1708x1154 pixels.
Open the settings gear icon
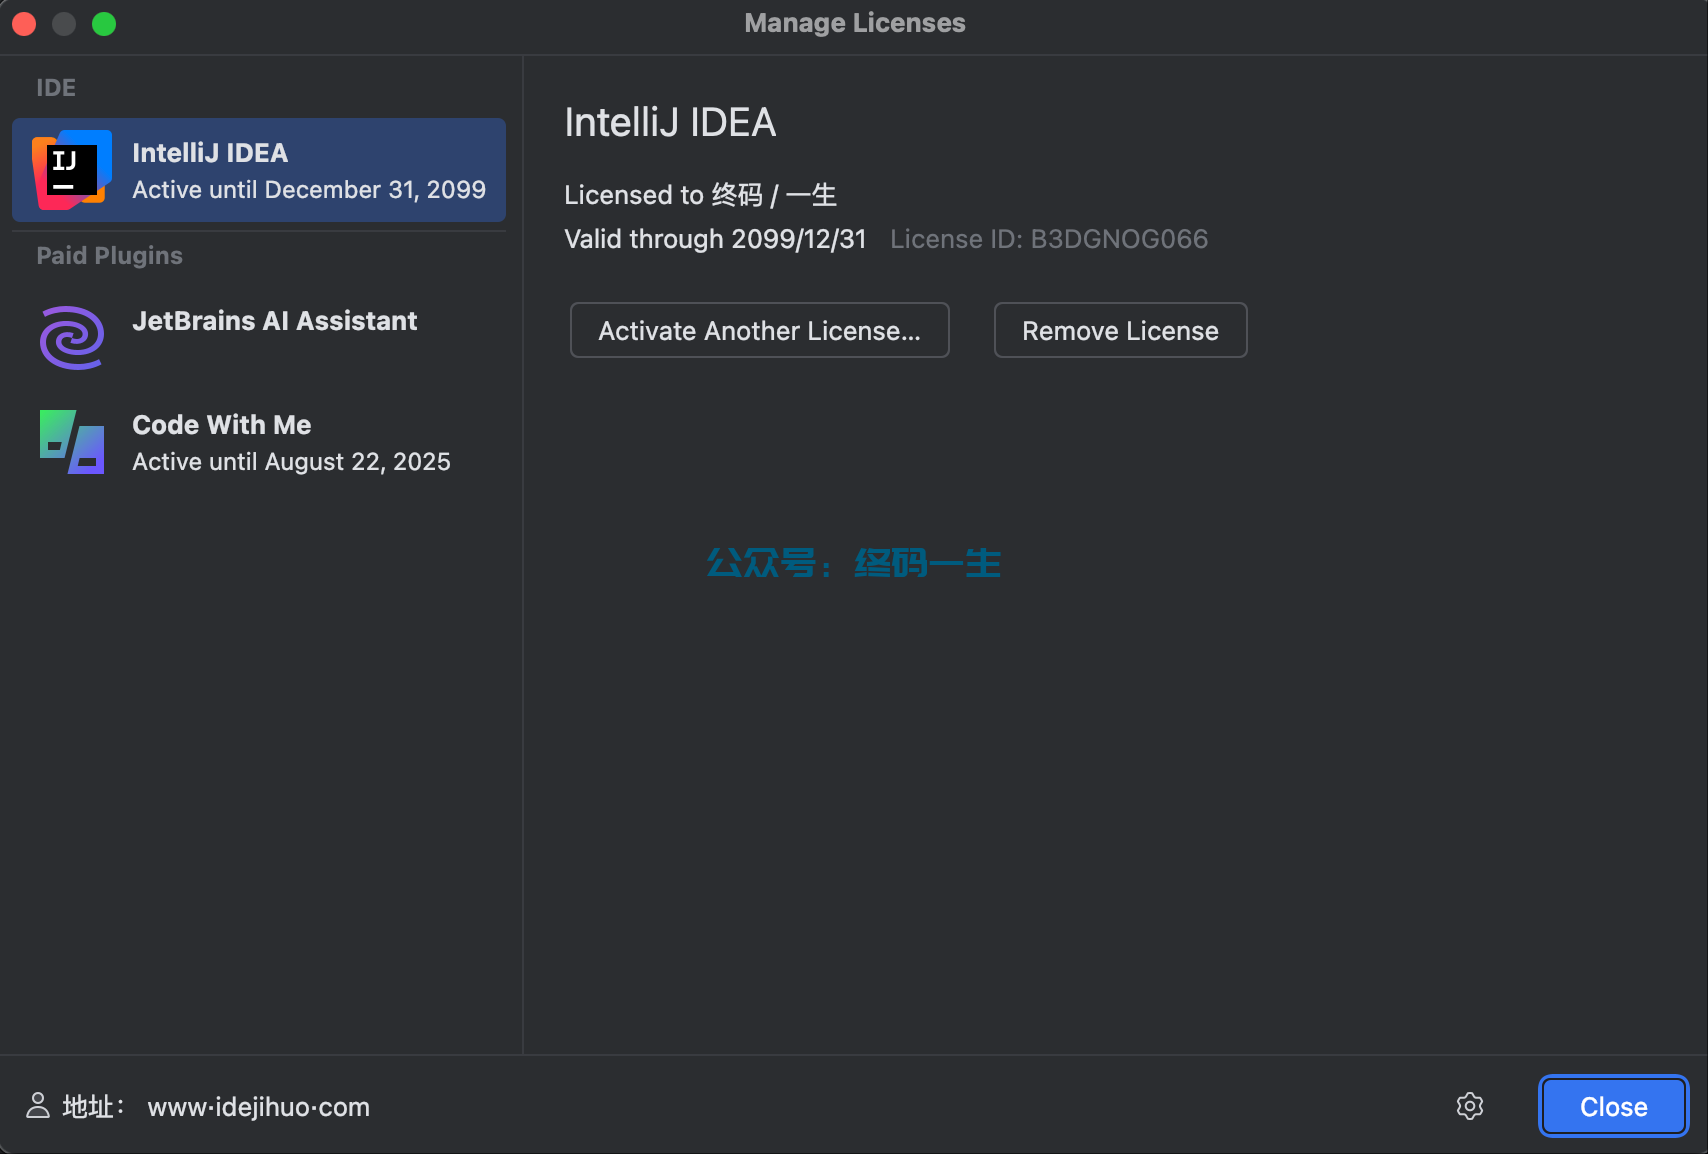[x=1469, y=1106]
